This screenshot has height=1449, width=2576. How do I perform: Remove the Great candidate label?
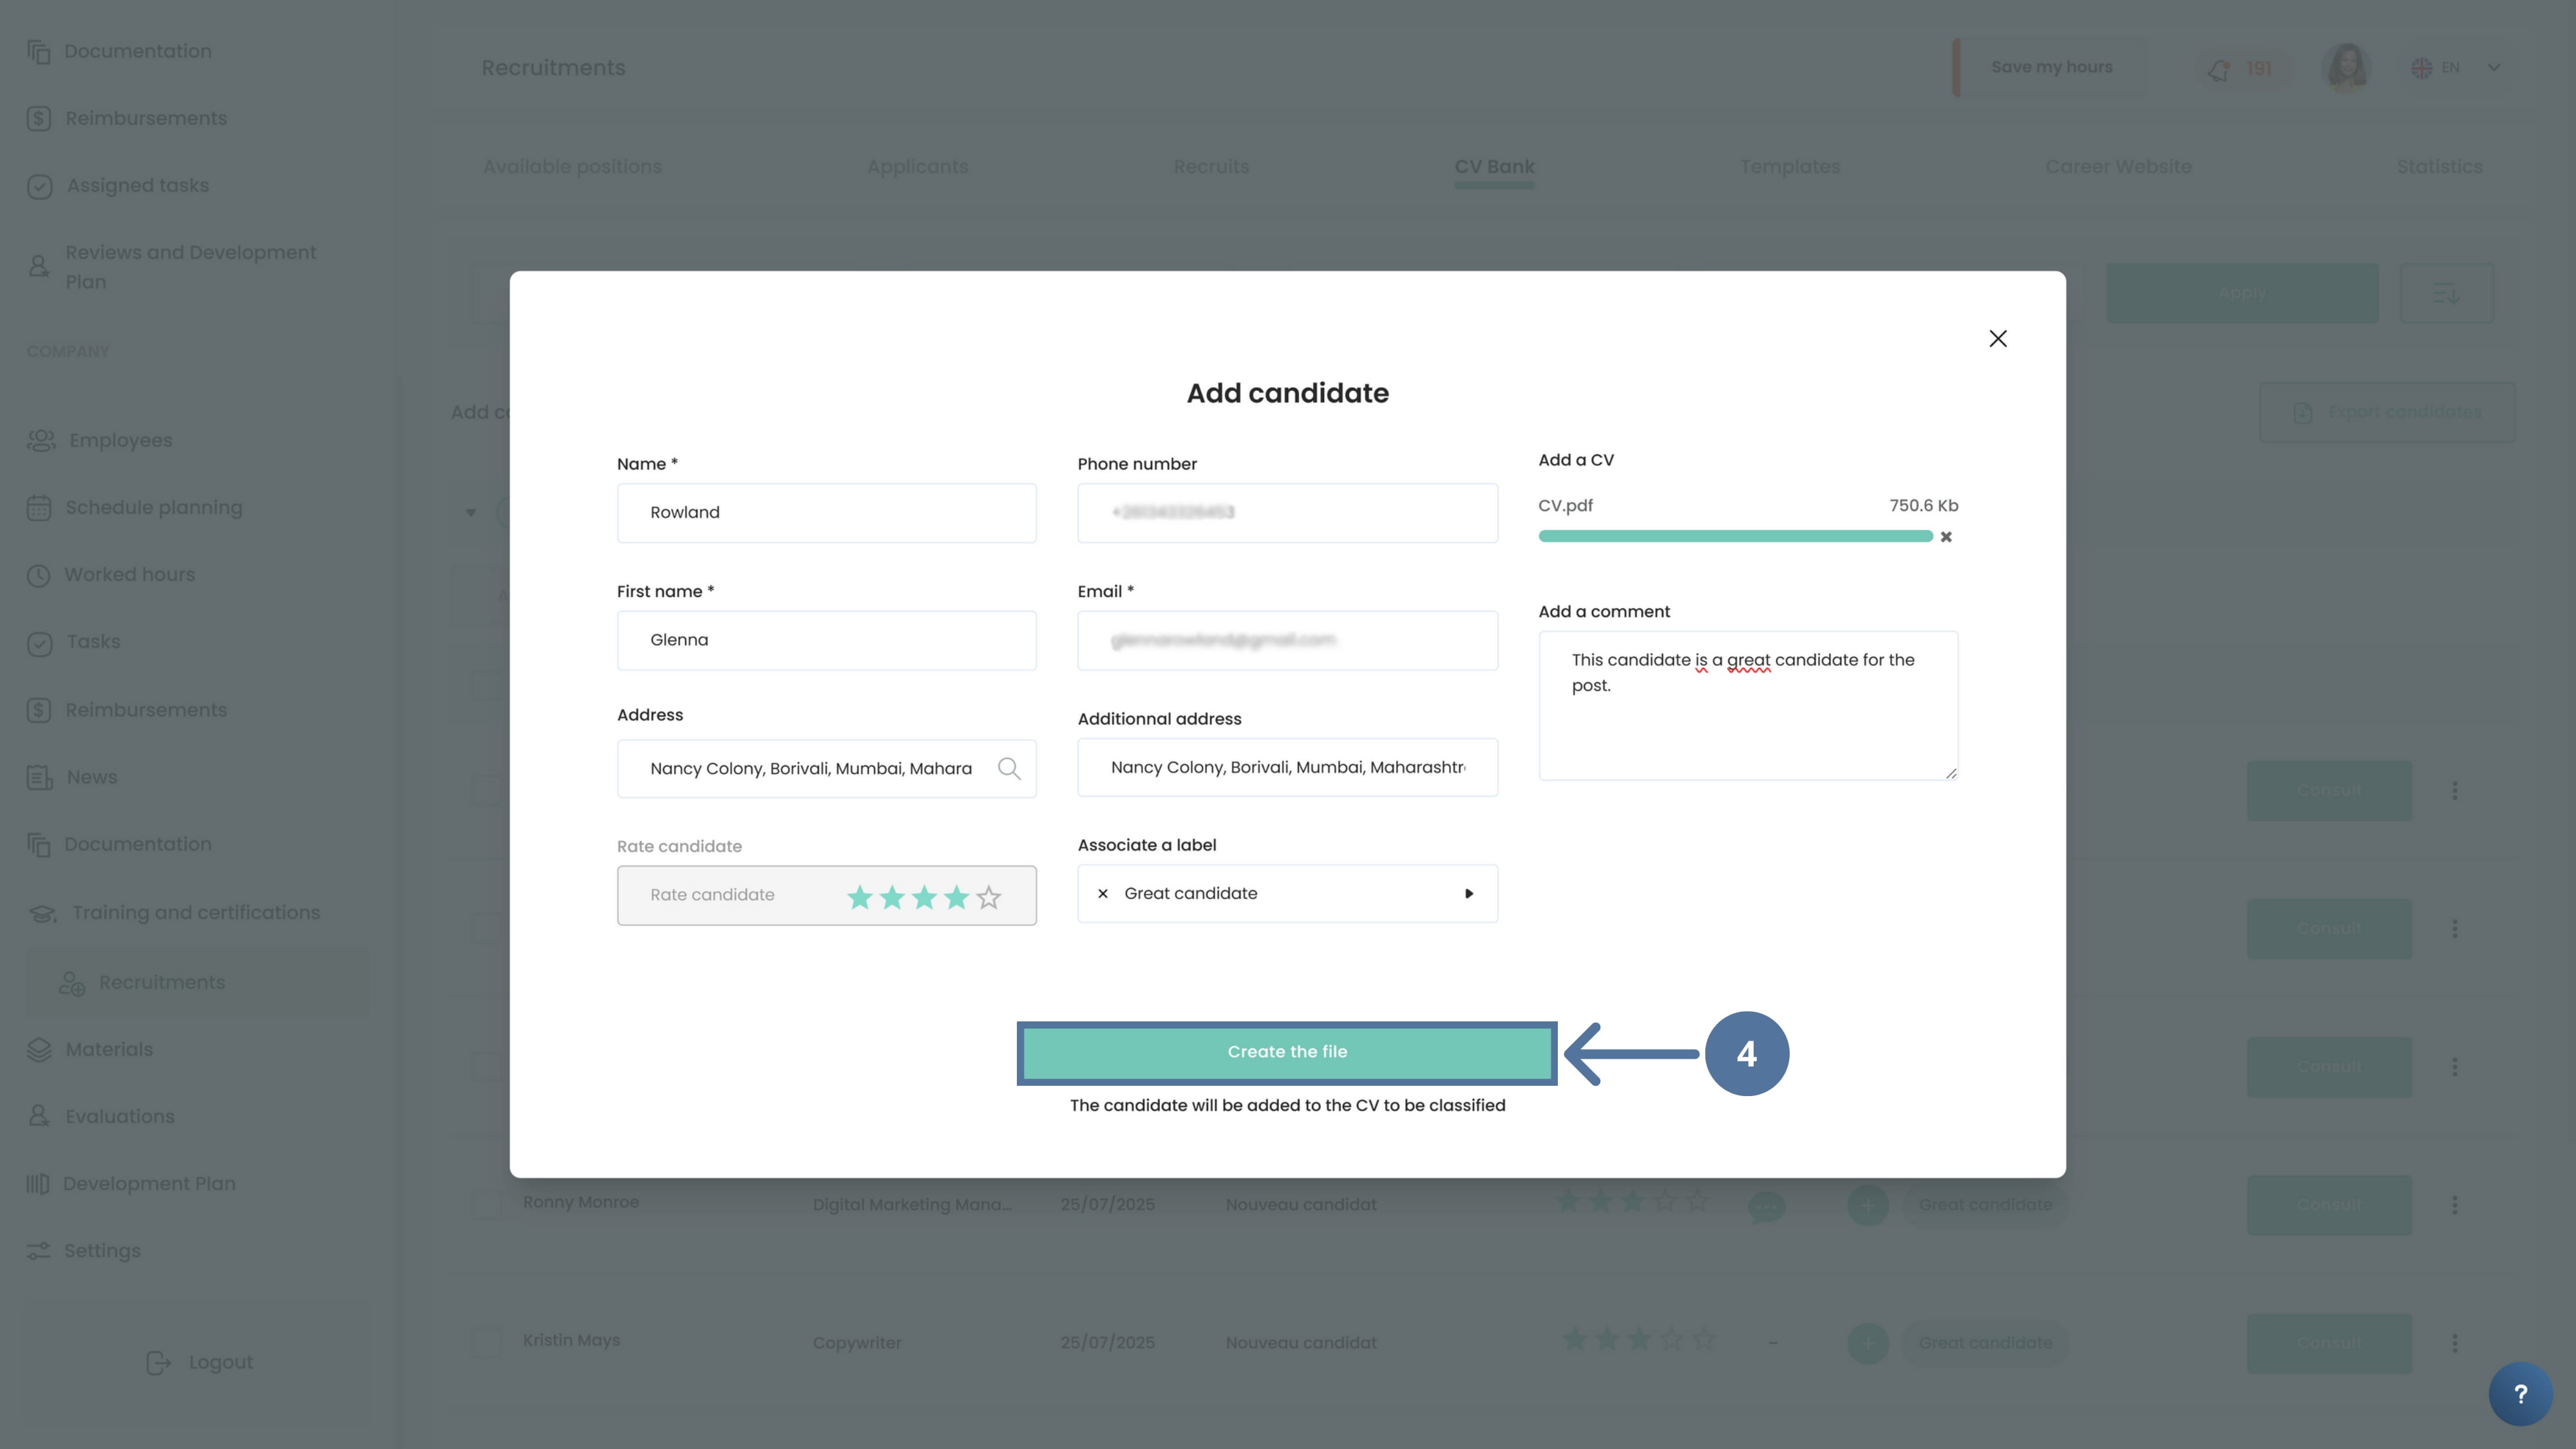[x=1103, y=894]
